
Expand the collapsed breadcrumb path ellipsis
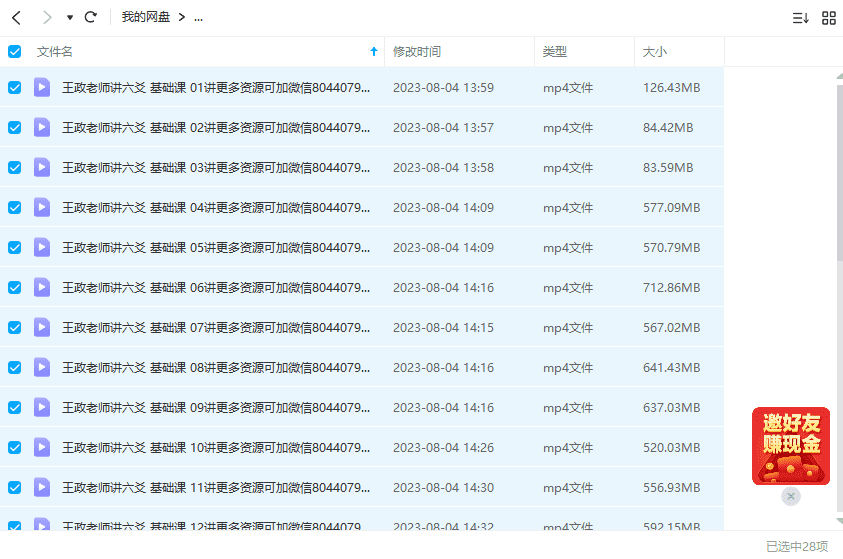click(198, 18)
